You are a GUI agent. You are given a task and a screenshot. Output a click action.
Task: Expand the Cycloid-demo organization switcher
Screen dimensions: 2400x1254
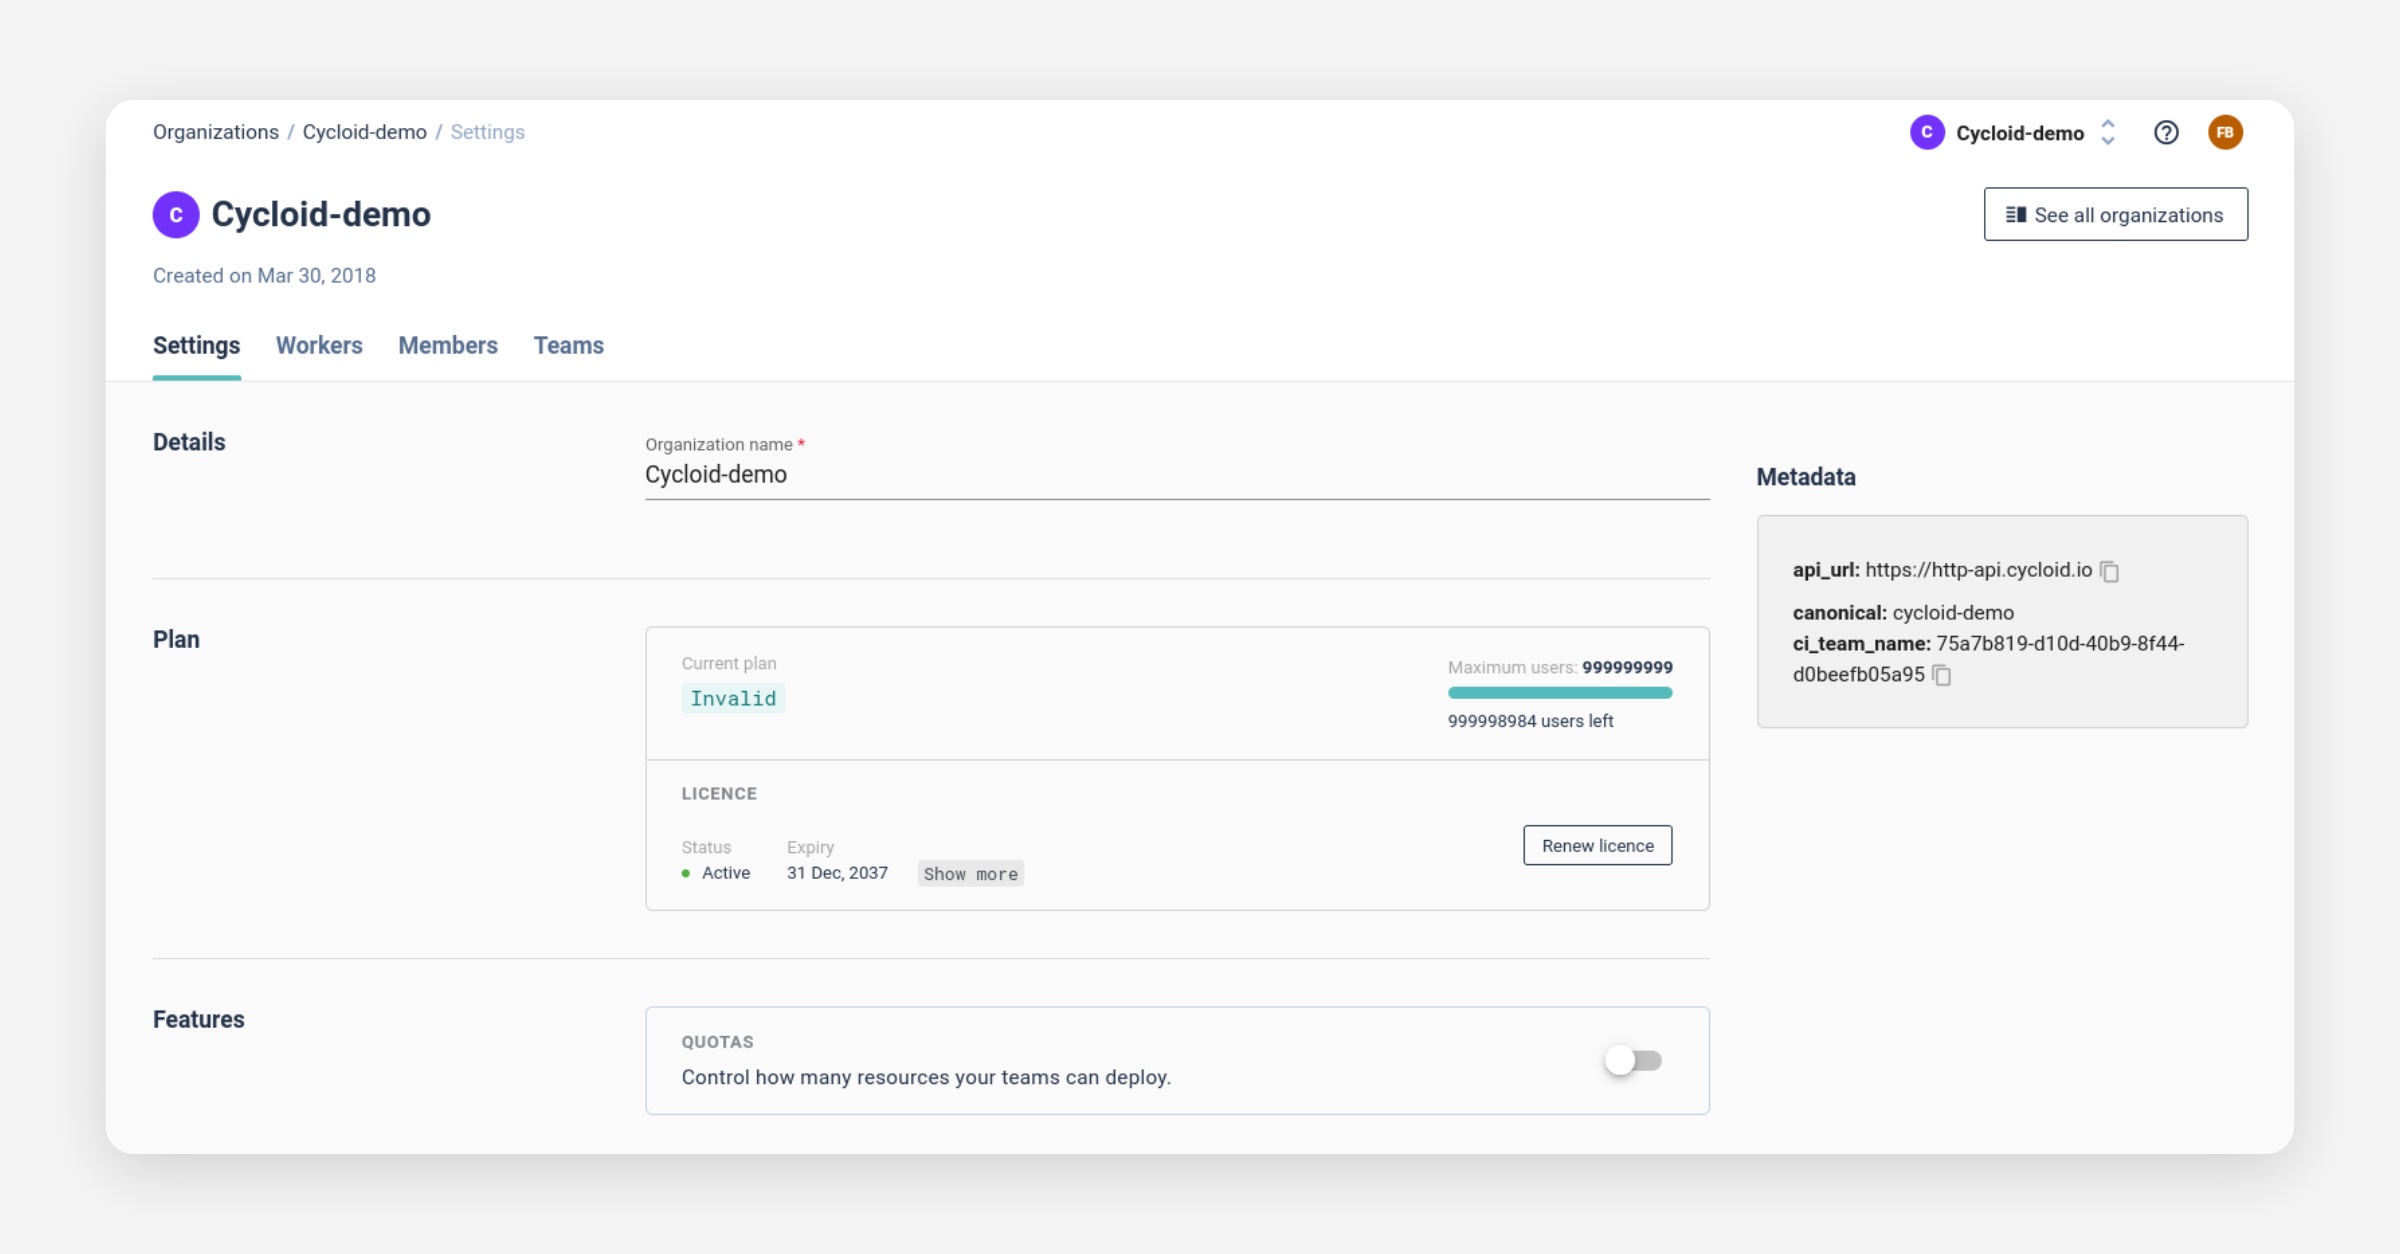click(x=2108, y=132)
